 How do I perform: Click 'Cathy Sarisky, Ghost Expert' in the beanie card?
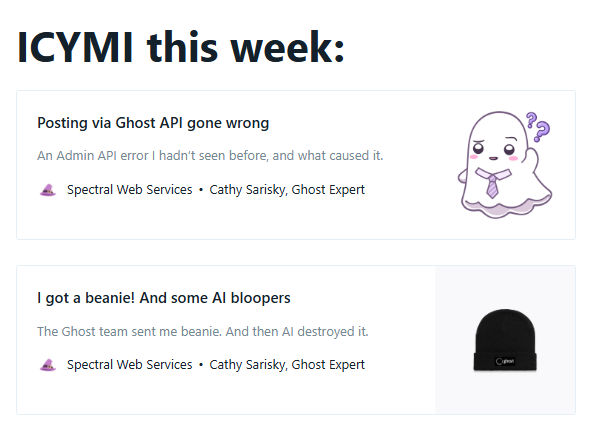click(287, 365)
